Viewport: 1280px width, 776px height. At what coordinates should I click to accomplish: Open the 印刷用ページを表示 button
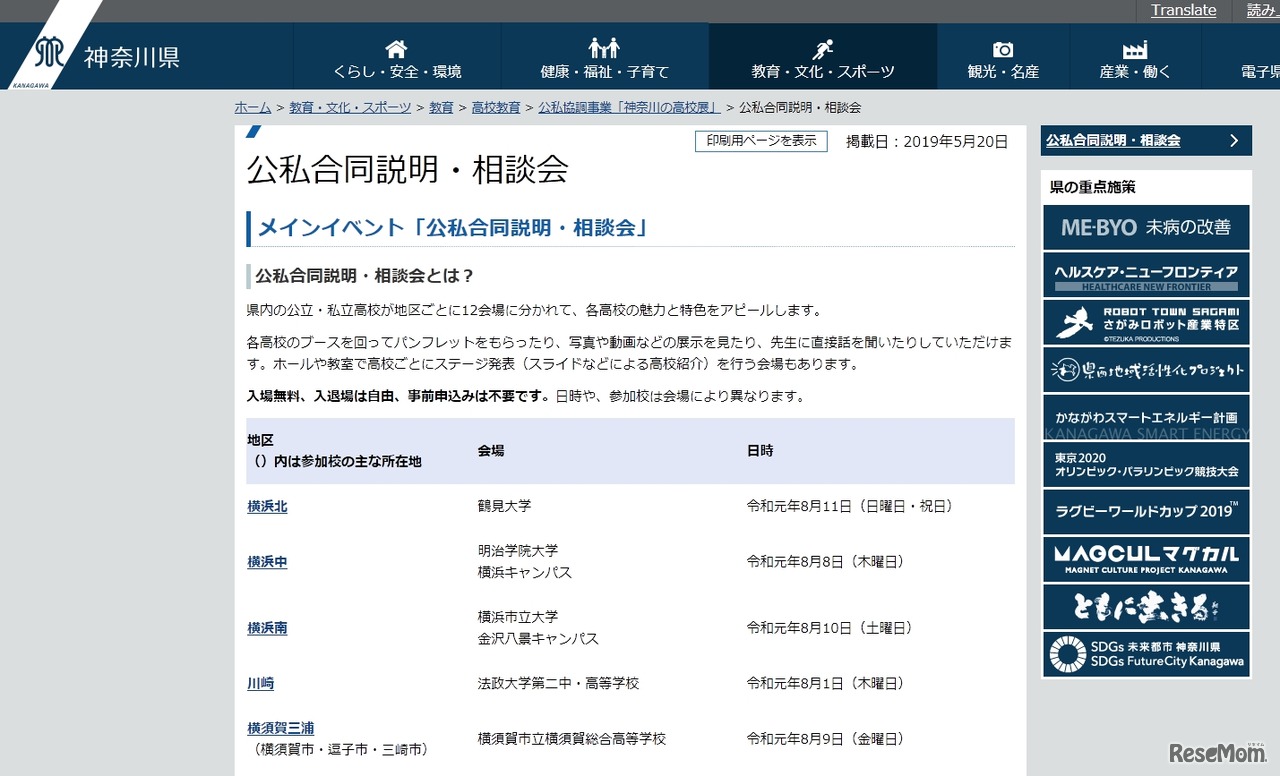pyautogui.click(x=761, y=141)
